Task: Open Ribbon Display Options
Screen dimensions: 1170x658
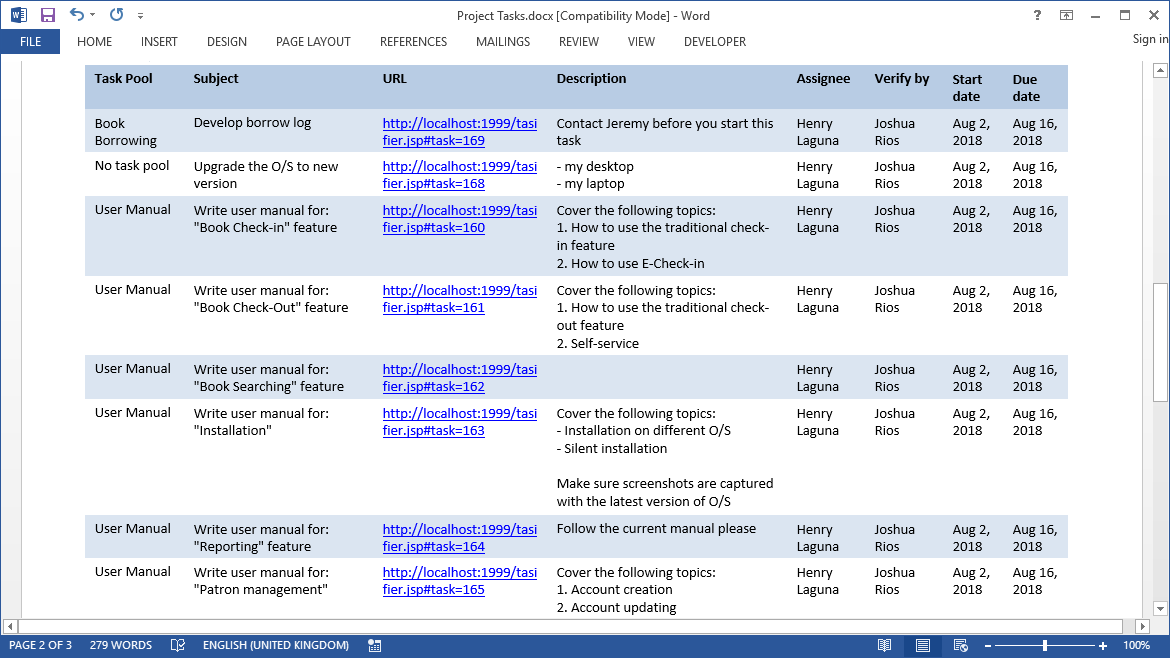Action: [x=1066, y=15]
